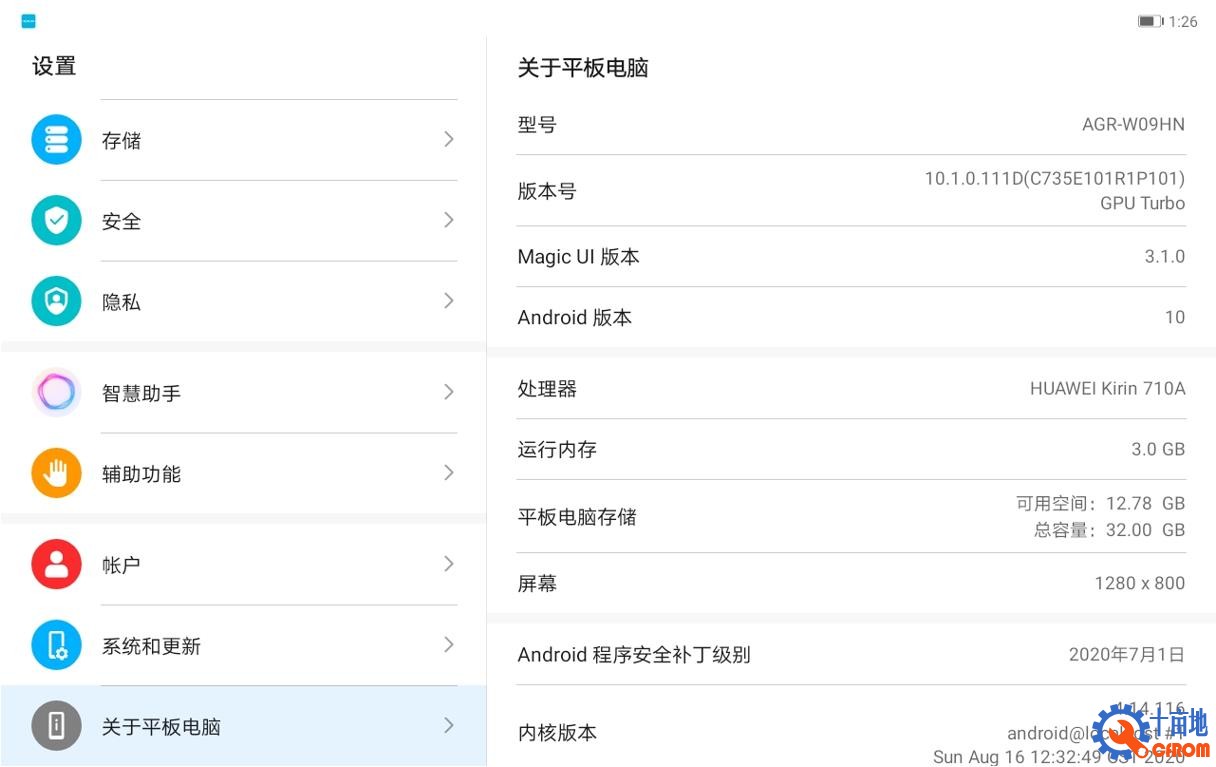1216x767 pixels.
Task: Tap the 关于平板电脑 tablet icon
Action: [x=56, y=726]
